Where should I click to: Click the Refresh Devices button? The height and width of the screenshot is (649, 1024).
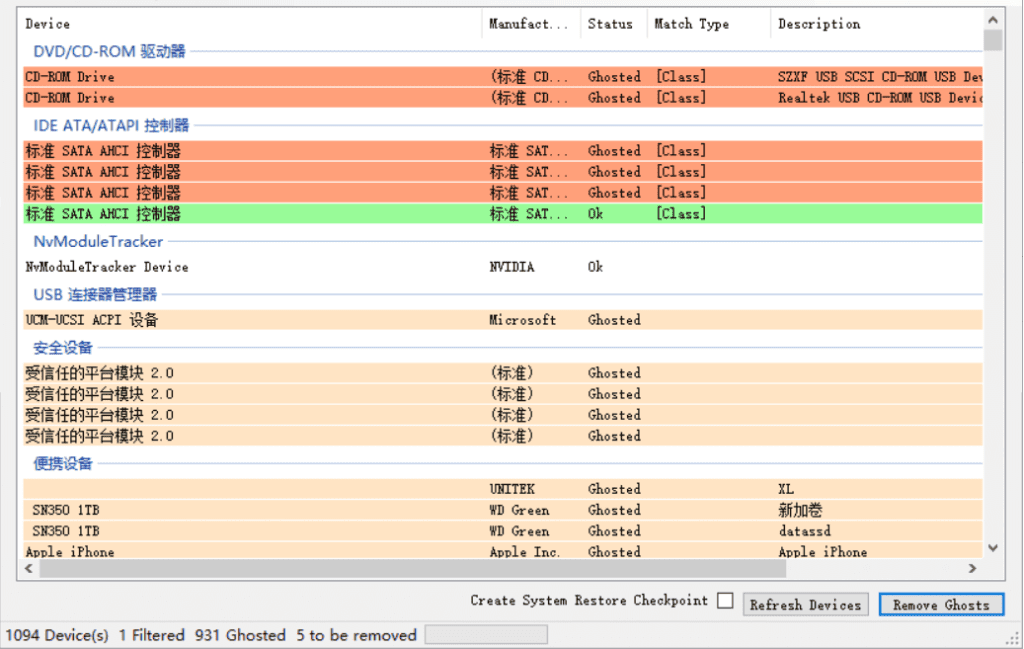pyautogui.click(x=805, y=605)
